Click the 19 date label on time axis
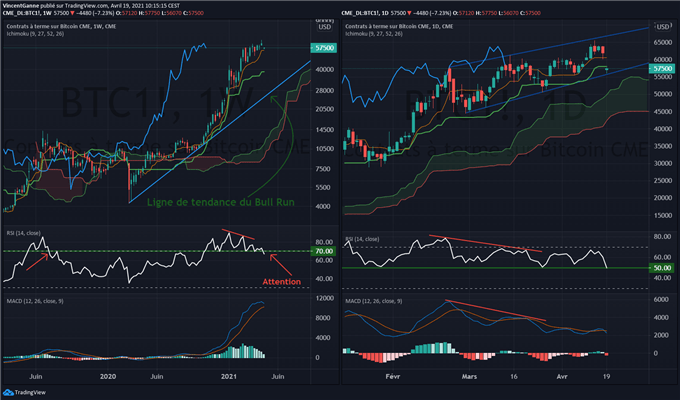The image size is (680, 400). click(606, 376)
